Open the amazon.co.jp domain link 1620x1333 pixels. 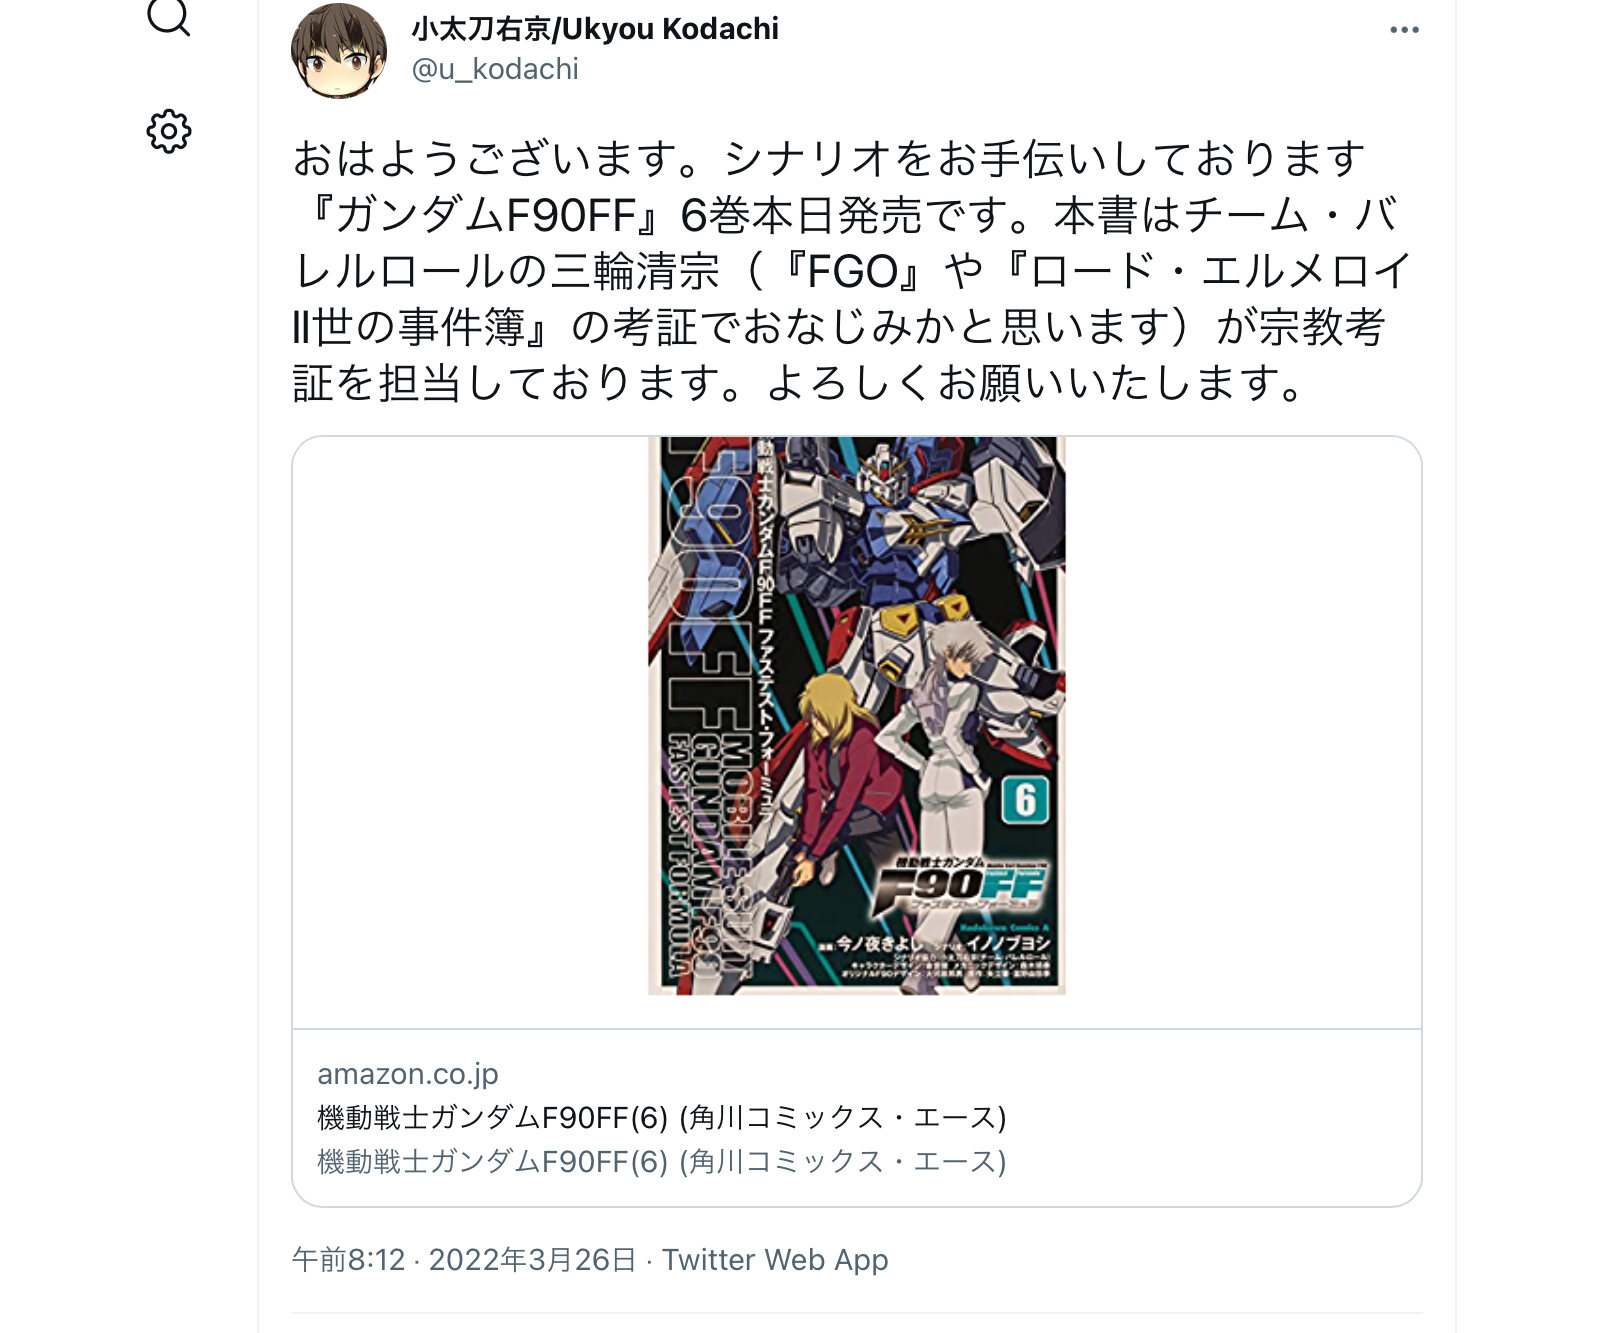point(408,1073)
